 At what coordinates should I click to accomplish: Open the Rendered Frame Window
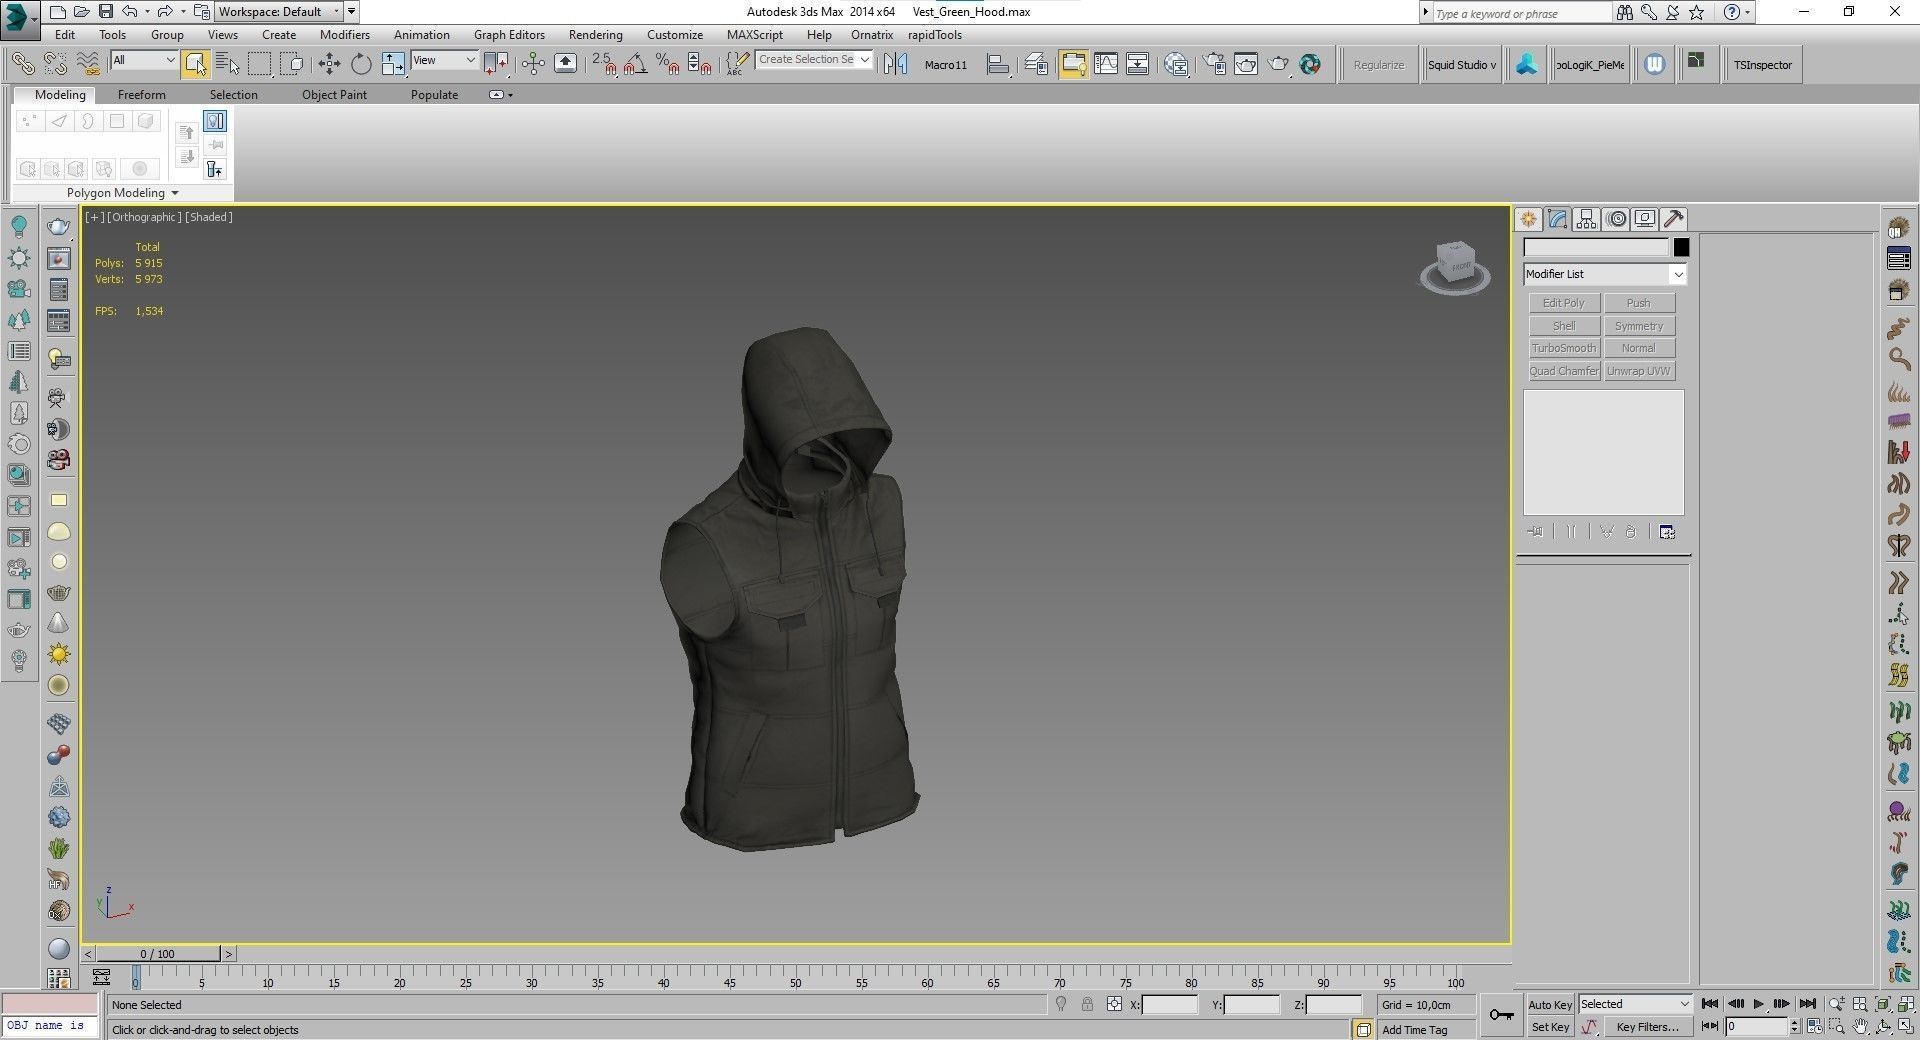(x=1246, y=64)
